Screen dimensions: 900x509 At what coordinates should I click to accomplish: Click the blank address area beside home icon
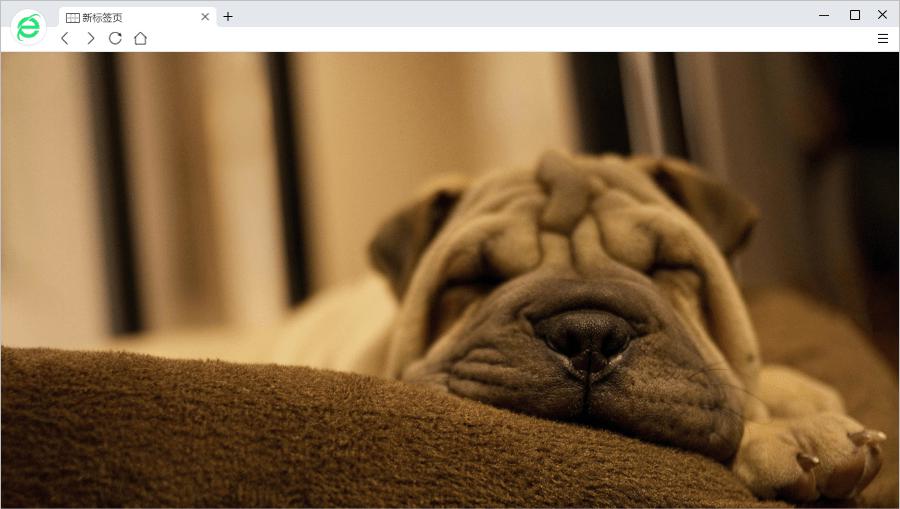500,38
